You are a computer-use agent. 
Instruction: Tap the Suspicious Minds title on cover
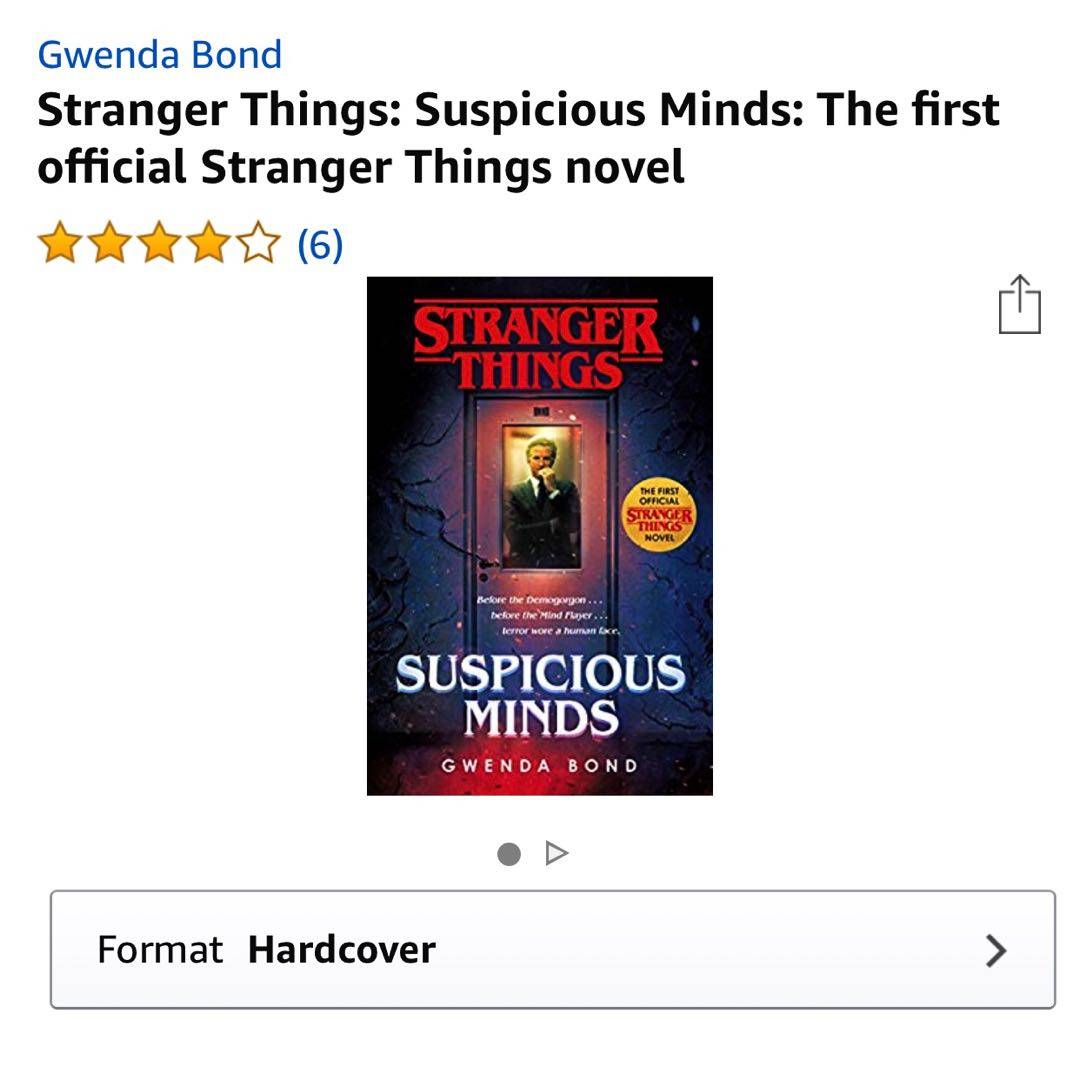point(541,695)
